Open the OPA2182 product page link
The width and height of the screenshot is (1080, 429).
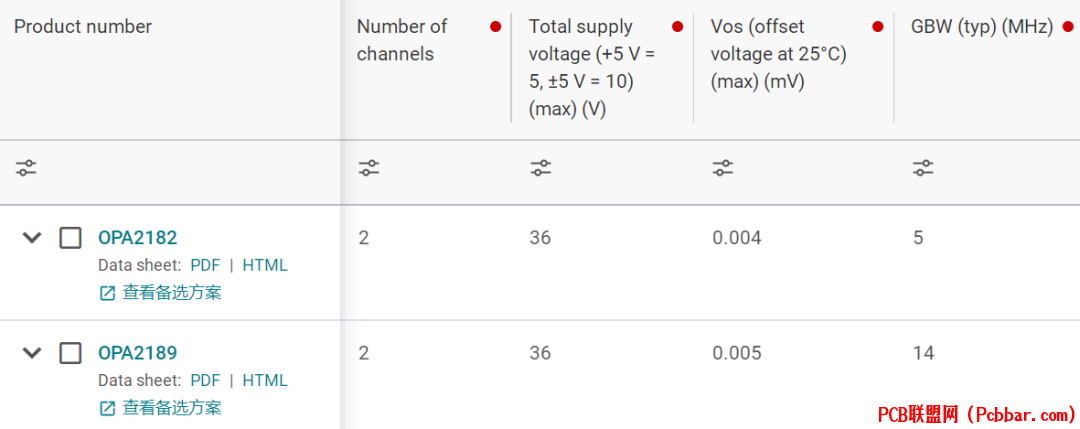click(x=137, y=238)
